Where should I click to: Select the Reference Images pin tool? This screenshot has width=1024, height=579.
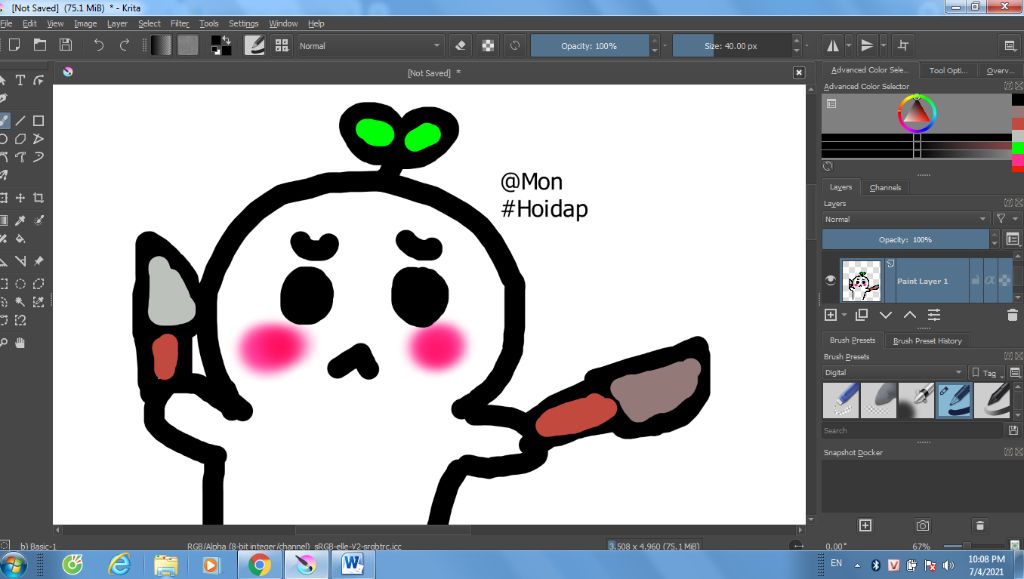coord(39,261)
